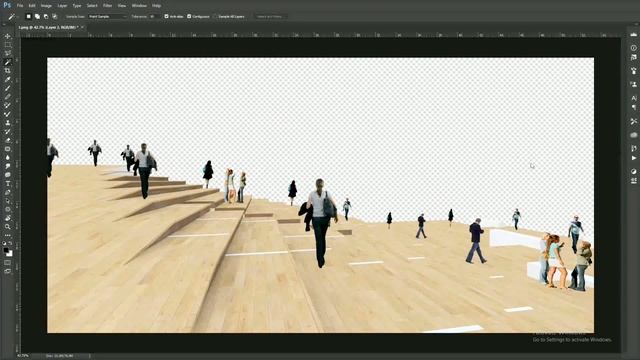Viewport: 640px width, 360px height.
Task: Open the File menu
Action: pyautogui.click(x=20, y=6)
